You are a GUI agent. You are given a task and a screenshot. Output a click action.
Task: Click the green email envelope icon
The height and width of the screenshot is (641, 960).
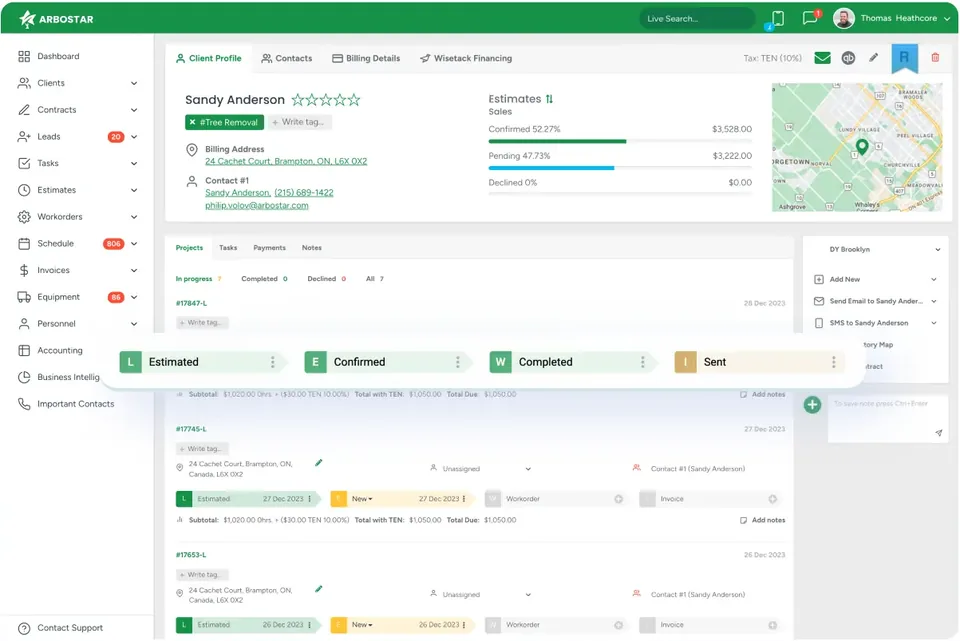822,58
